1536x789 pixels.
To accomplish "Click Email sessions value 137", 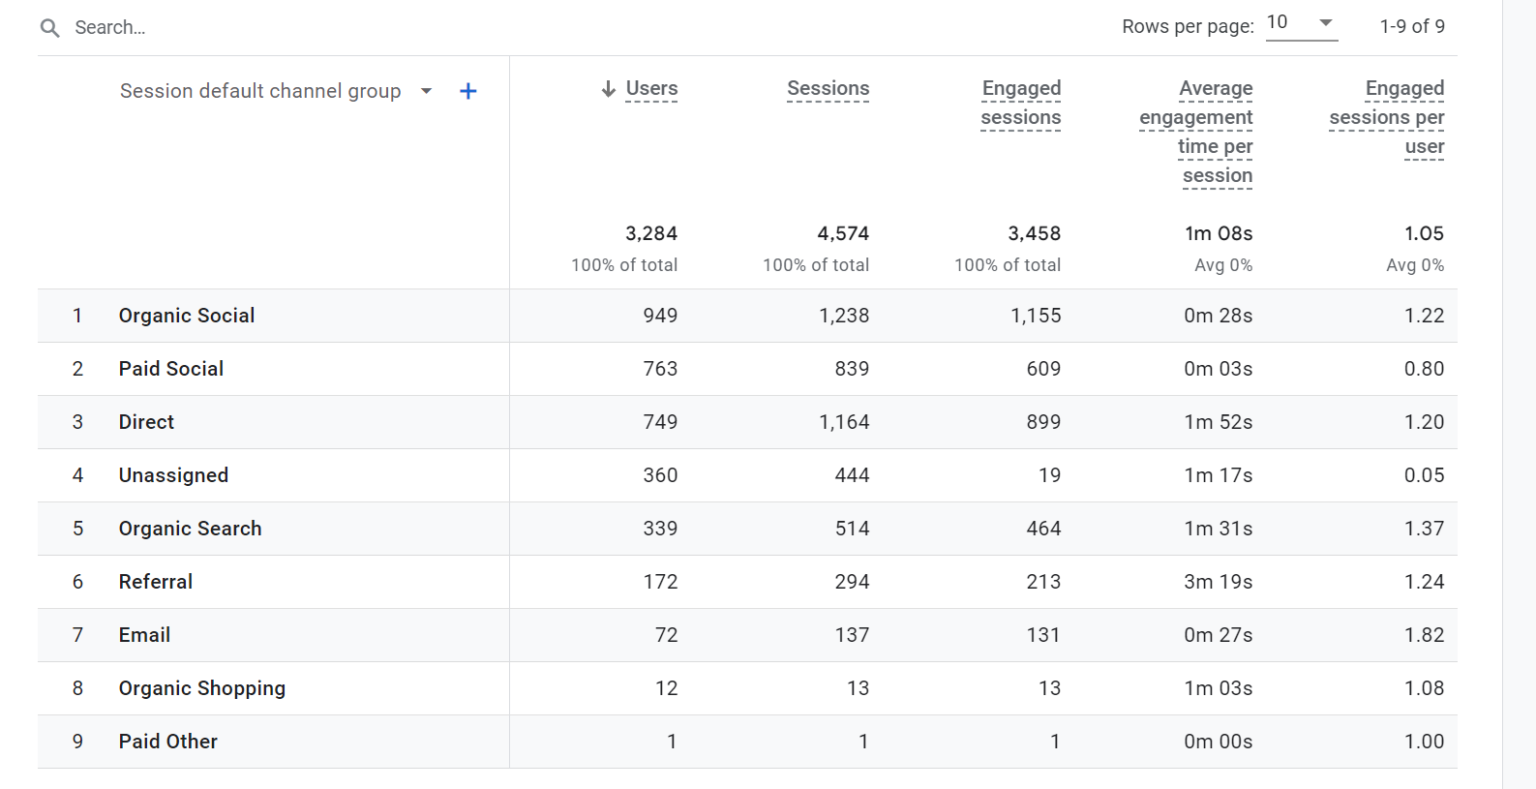I will 852,635.
